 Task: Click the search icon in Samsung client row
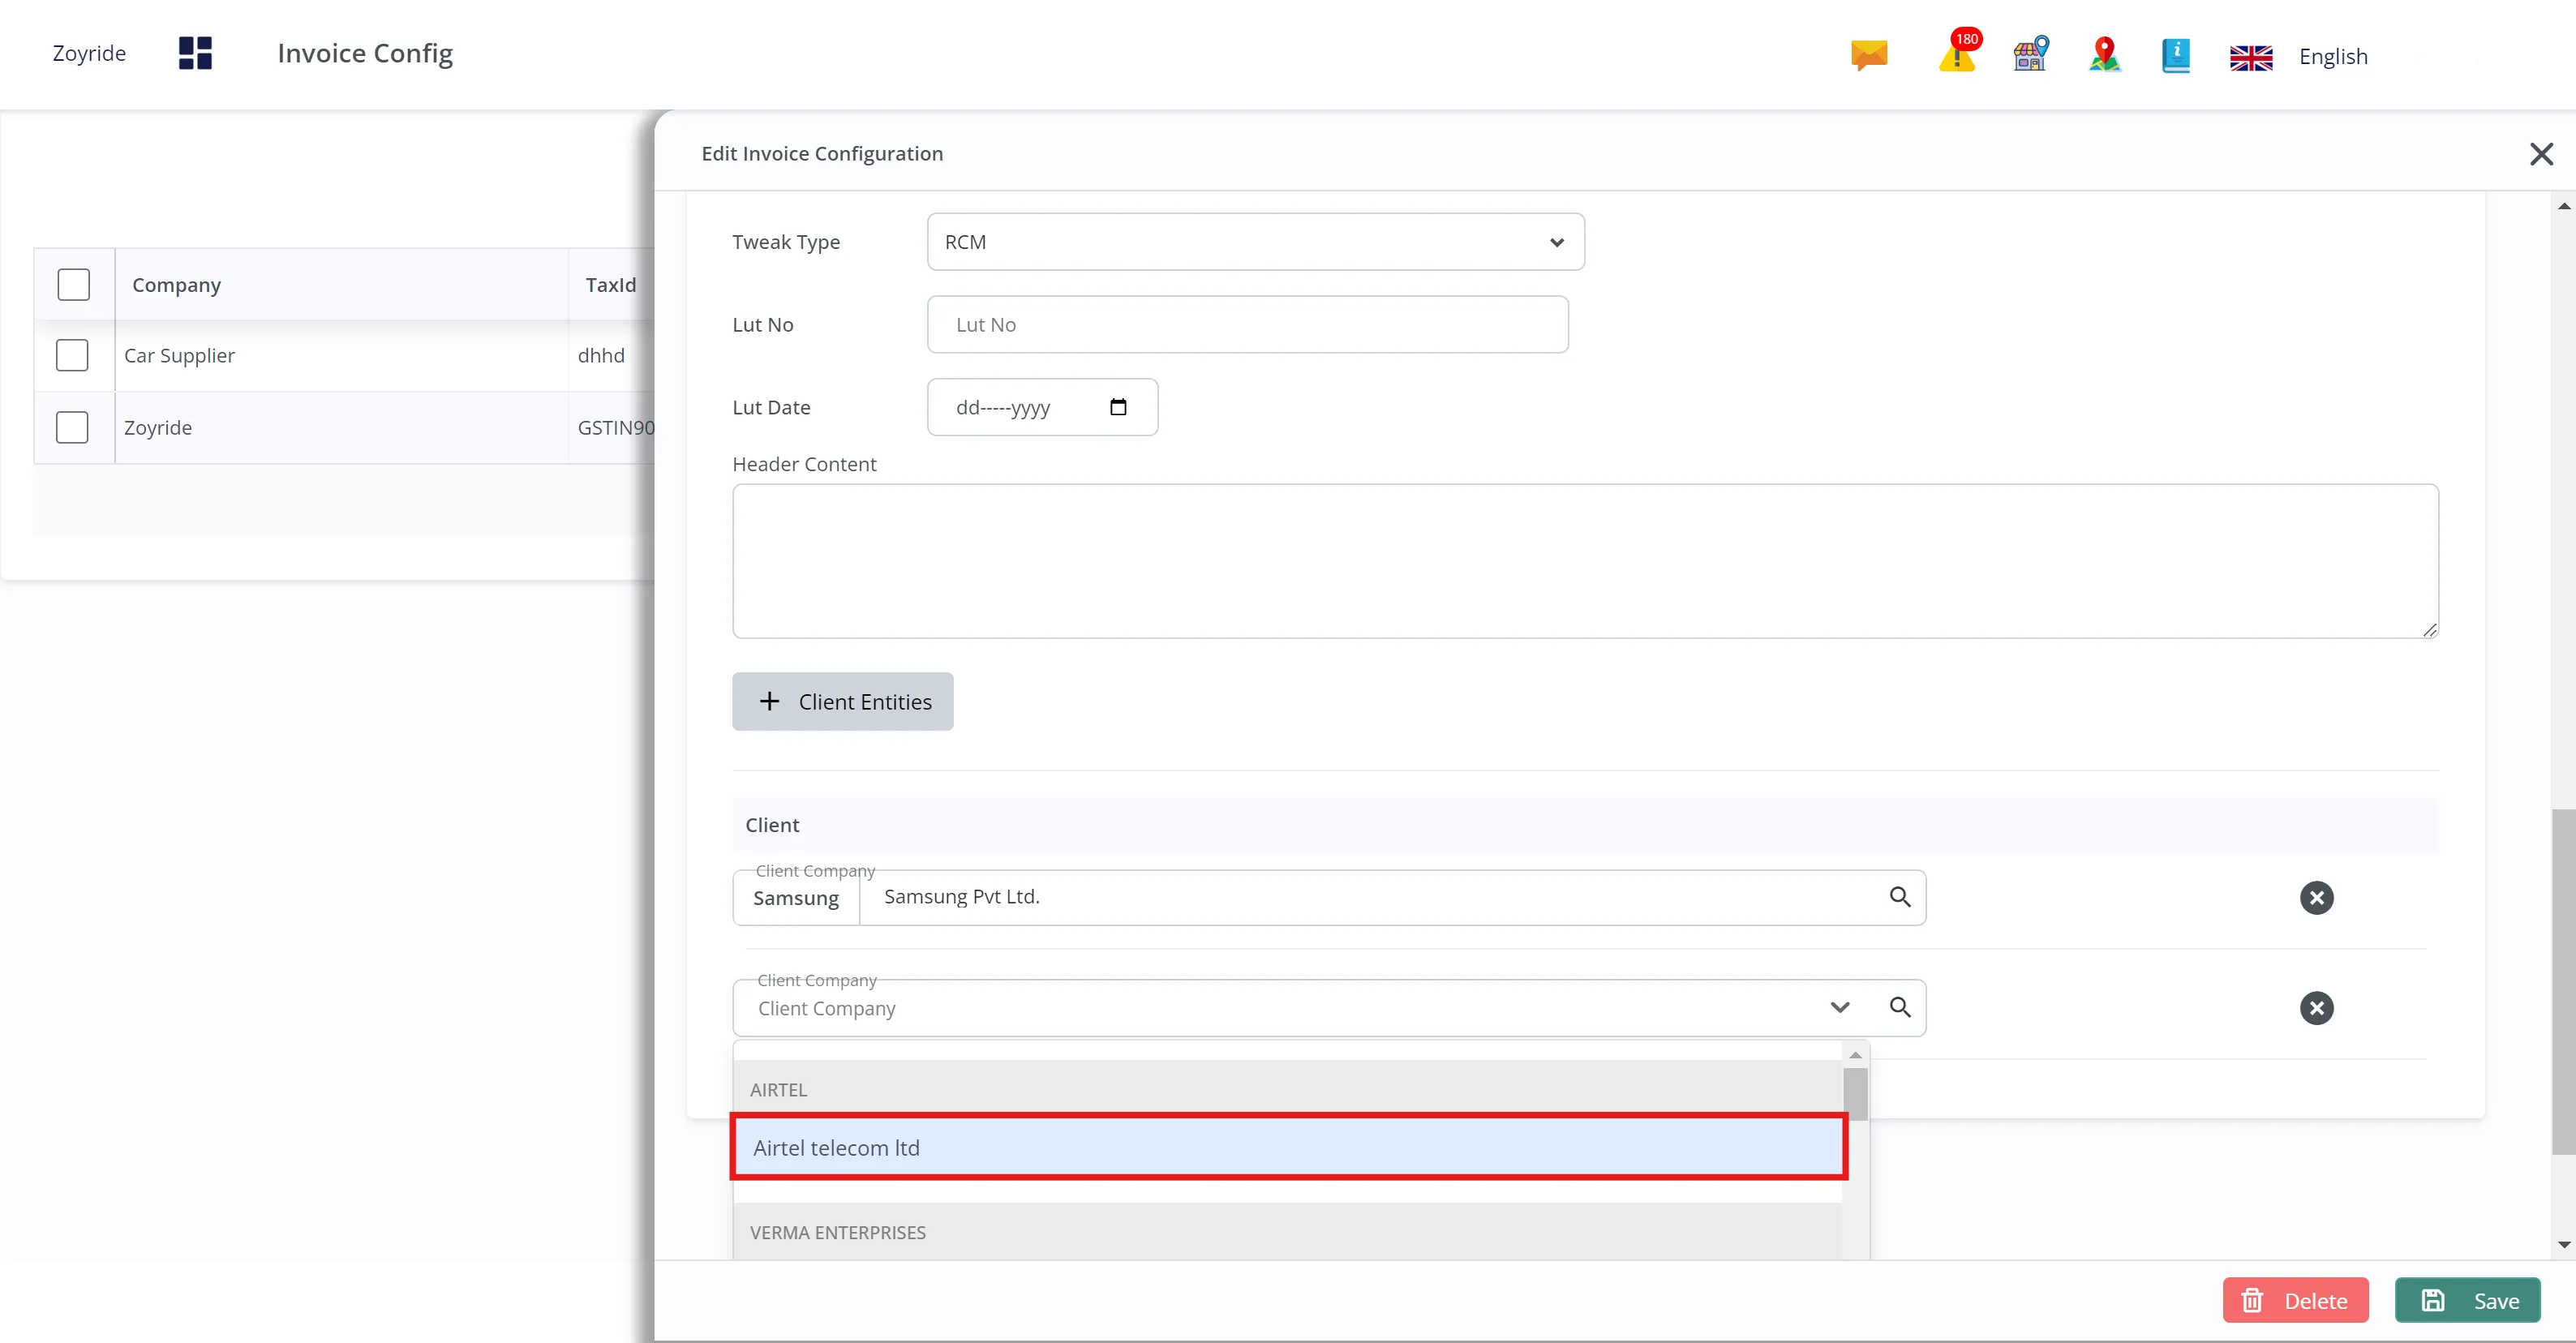[x=1900, y=897]
